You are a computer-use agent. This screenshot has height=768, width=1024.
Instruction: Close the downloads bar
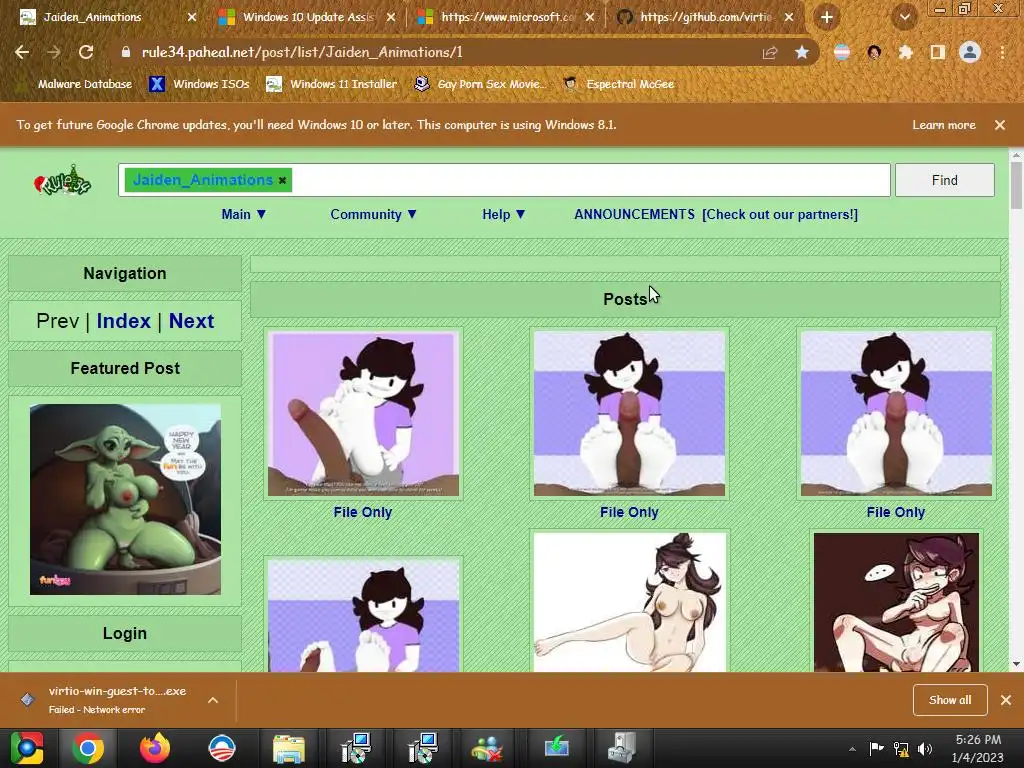1006,700
